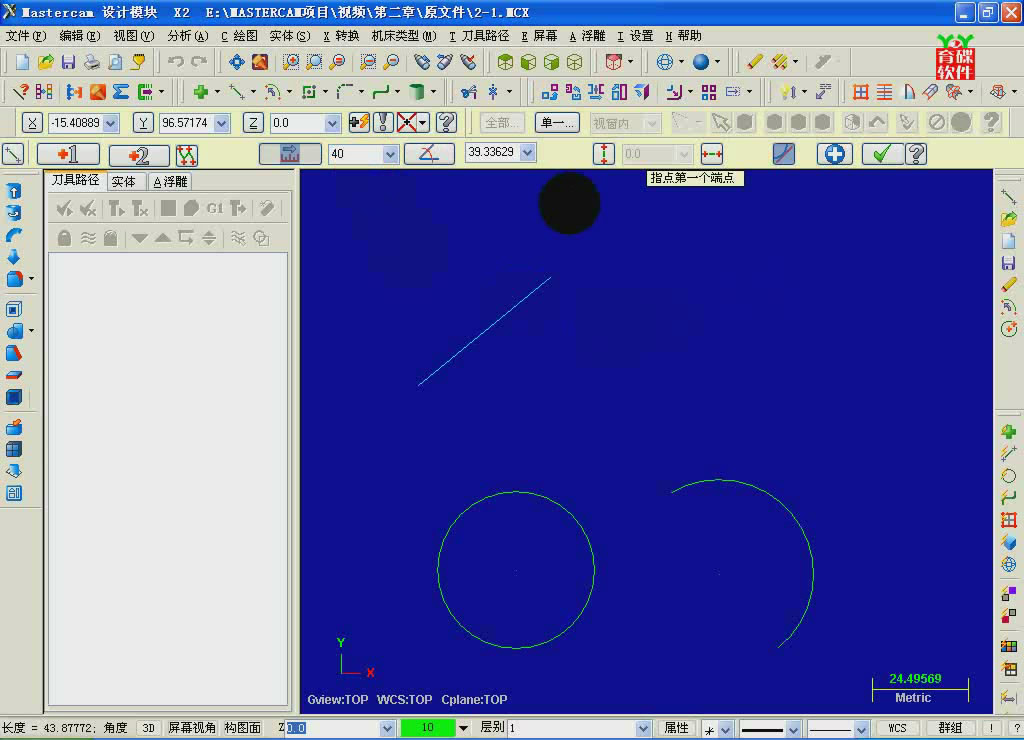Expand the angle value dropdown
1024x740 pixels.
point(528,152)
